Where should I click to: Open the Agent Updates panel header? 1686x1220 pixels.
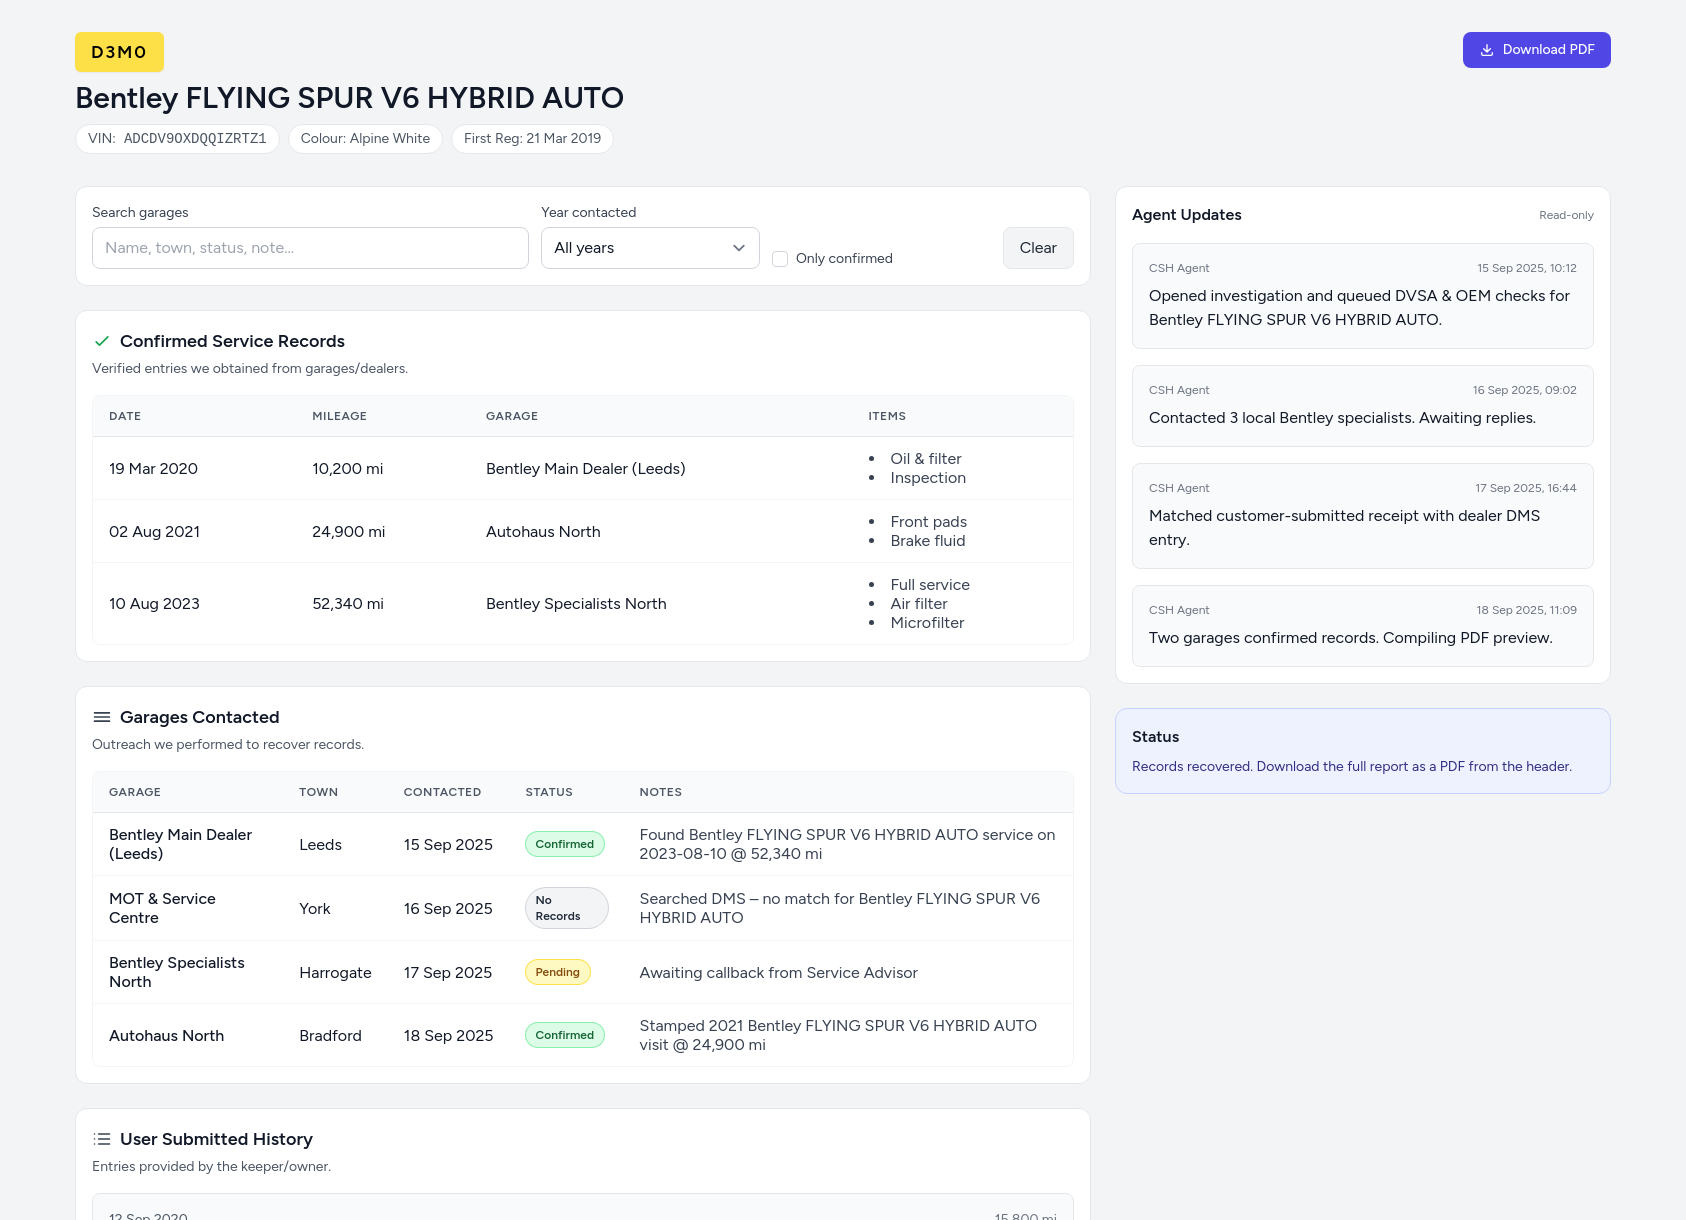(x=1186, y=215)
